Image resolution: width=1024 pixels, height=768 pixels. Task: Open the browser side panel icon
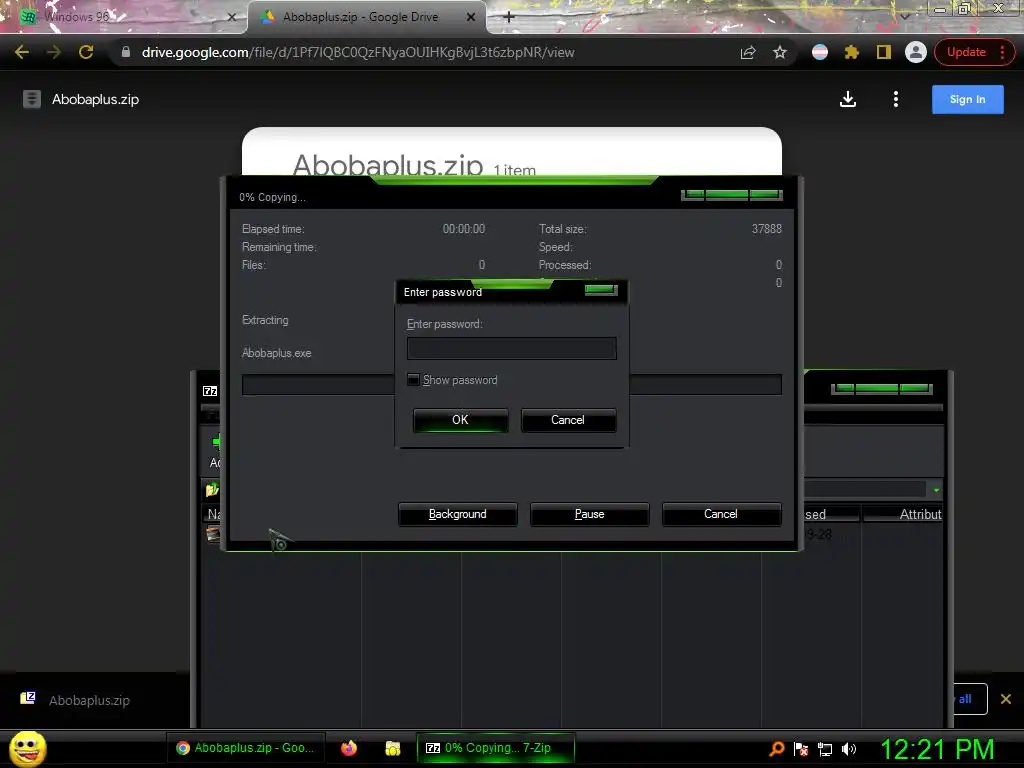click(884, 52)
